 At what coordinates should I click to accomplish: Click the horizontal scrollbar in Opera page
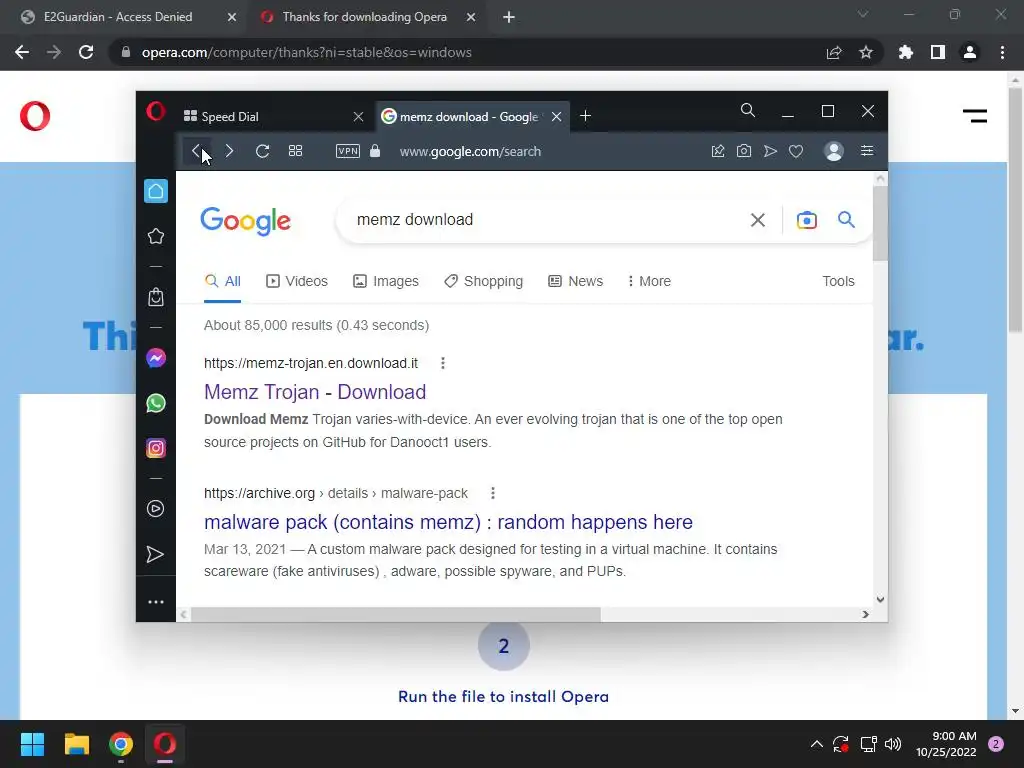[x=395, y=615]
